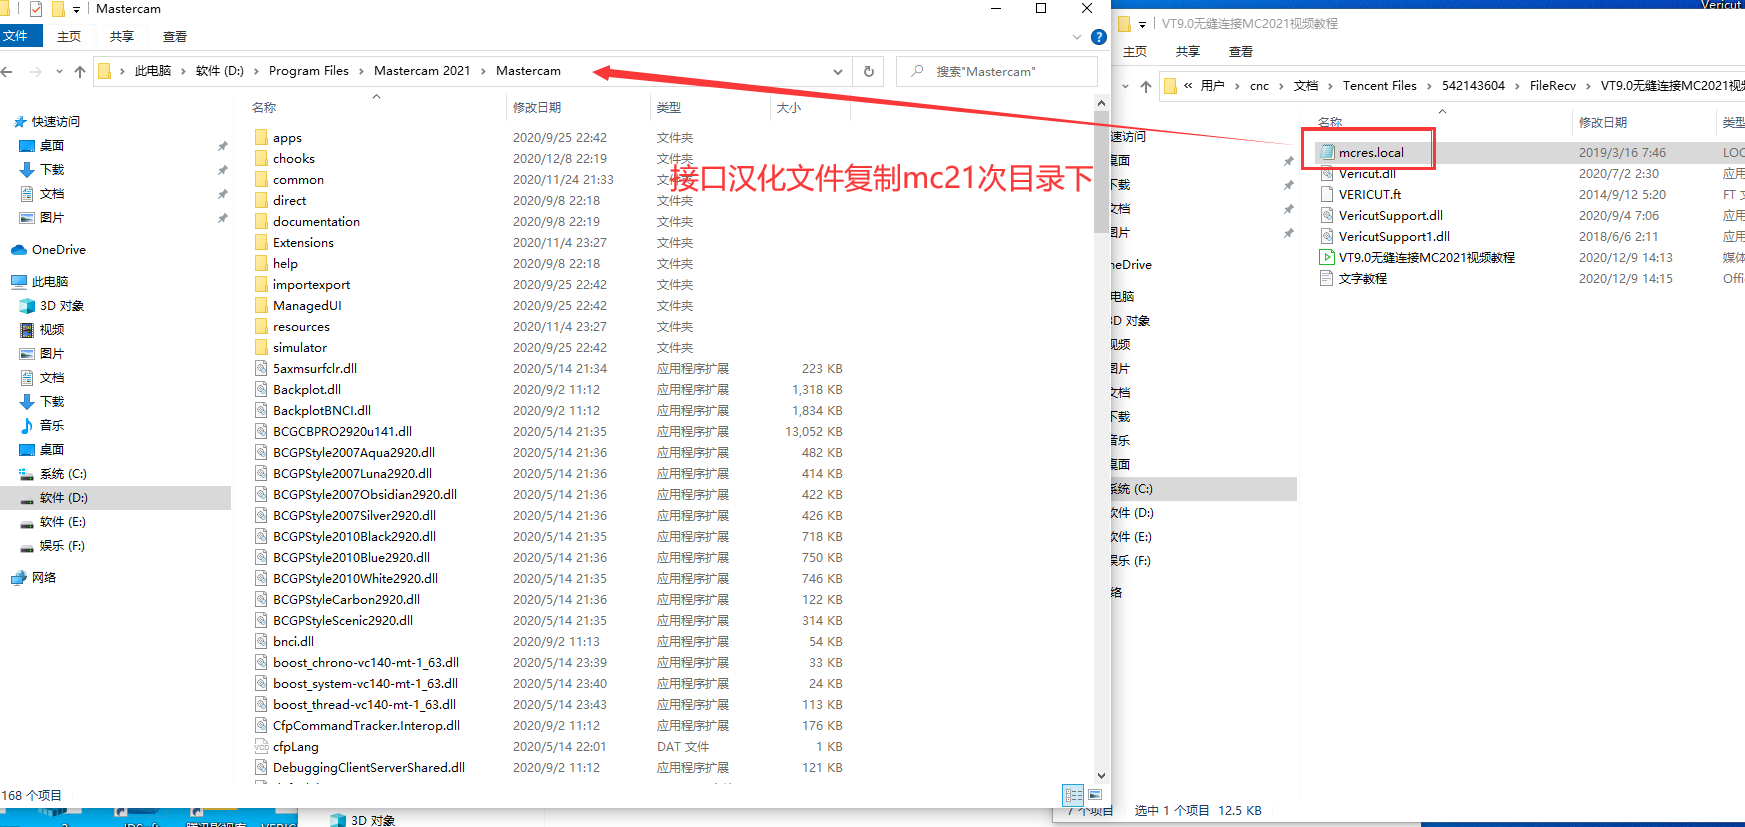
Task: Select the 文字教程 document in VT9.0 window
Action: (1362, 279)
